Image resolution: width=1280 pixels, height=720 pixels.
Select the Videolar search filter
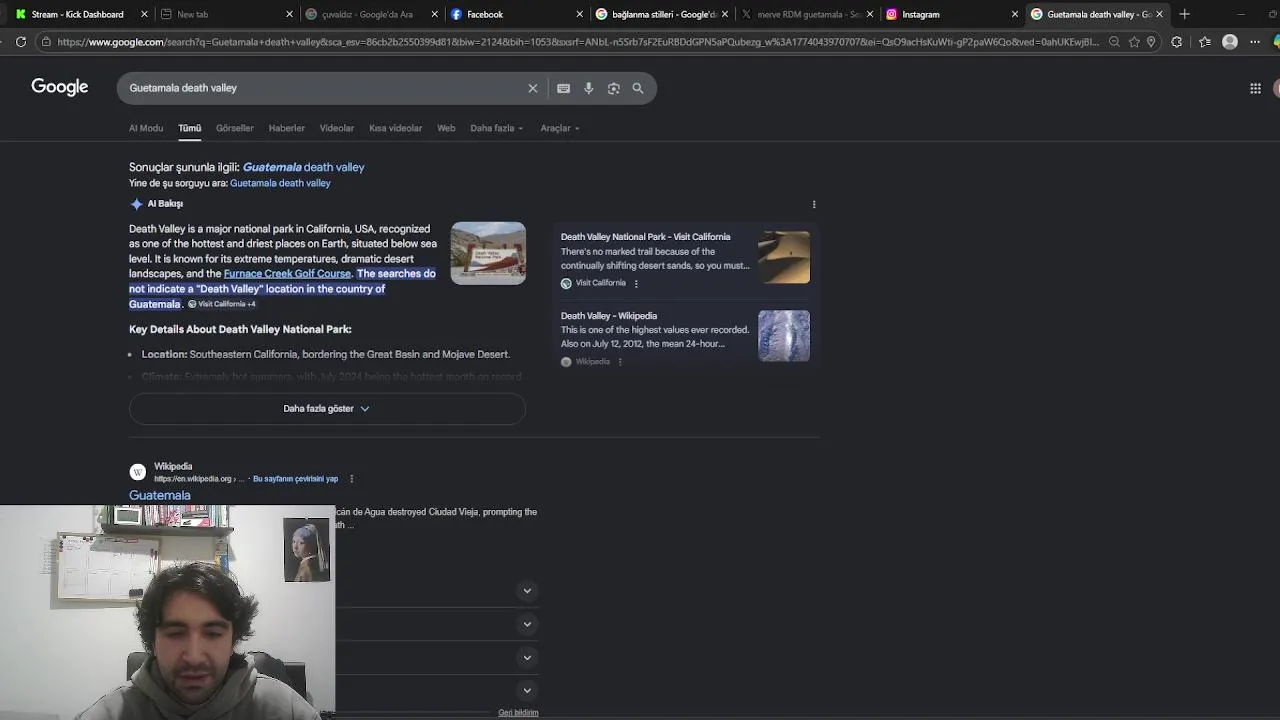click(x=337, y=128)
